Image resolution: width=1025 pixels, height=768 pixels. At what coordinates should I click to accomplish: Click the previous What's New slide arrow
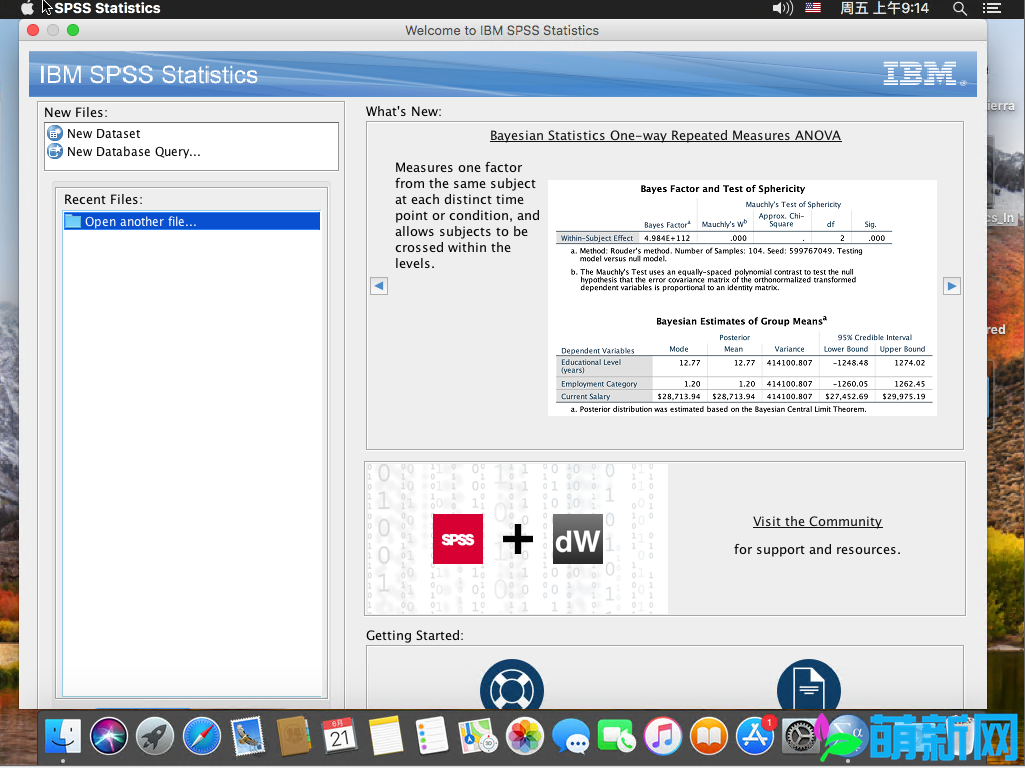click(379, 286)
